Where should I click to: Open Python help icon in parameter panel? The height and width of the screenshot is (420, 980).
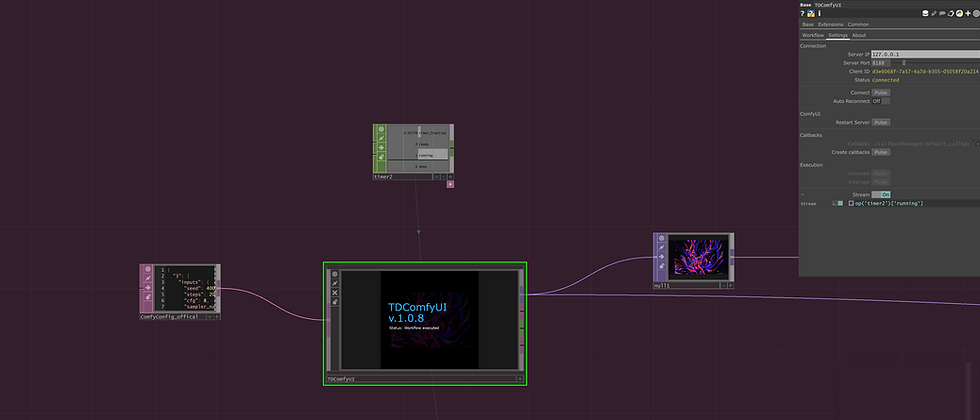tap(811, 13)
